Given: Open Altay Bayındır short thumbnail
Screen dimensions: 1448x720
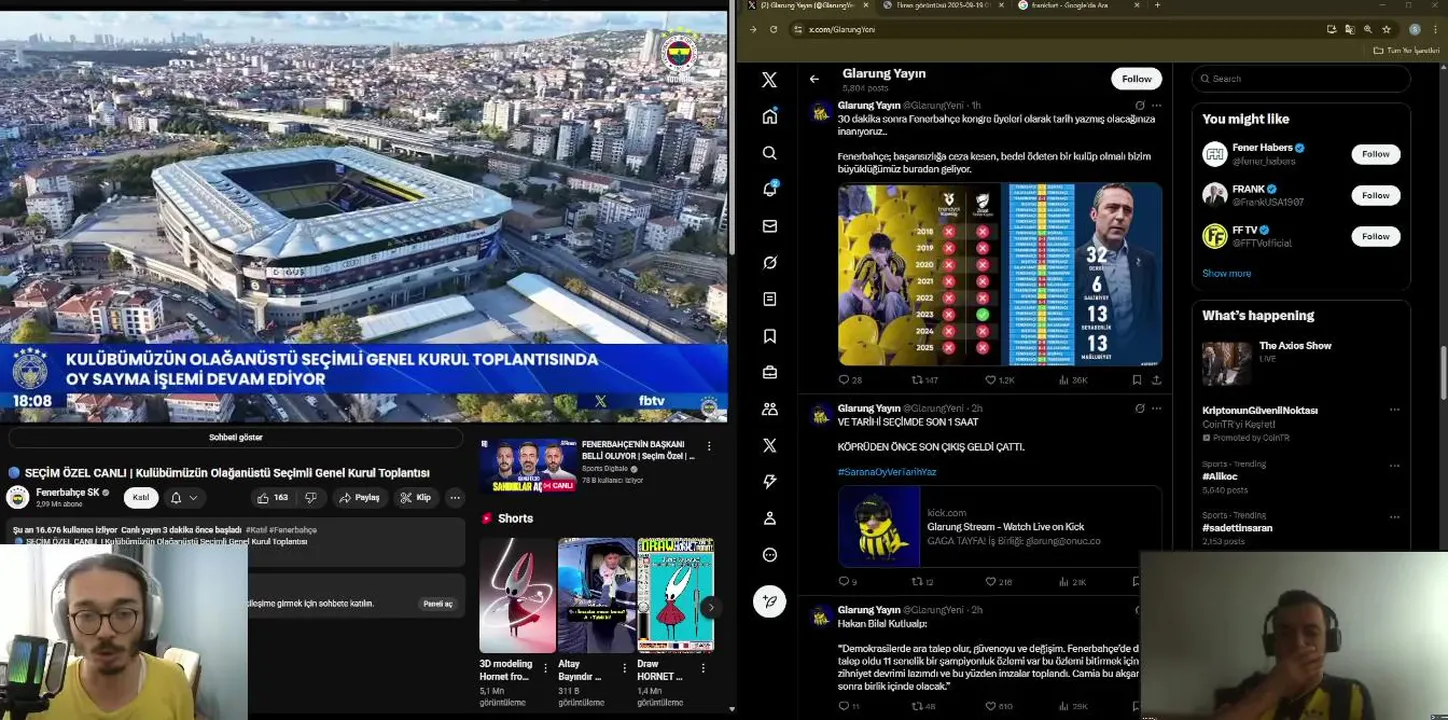Looking at the screenshot, I should click(596, 595).
